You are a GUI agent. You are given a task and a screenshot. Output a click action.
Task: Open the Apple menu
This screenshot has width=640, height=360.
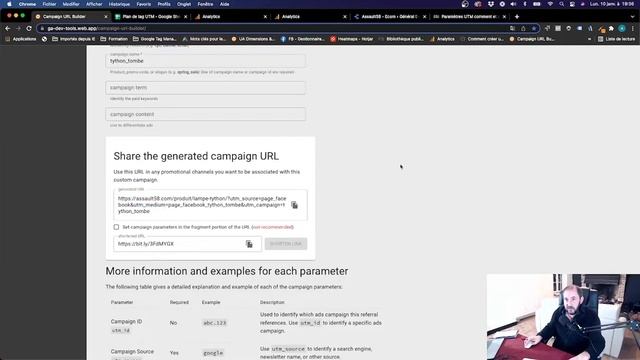[9, 4]
